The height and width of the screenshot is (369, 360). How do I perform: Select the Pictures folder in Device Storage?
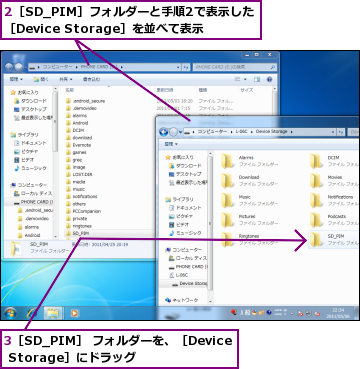coord(251,220)
